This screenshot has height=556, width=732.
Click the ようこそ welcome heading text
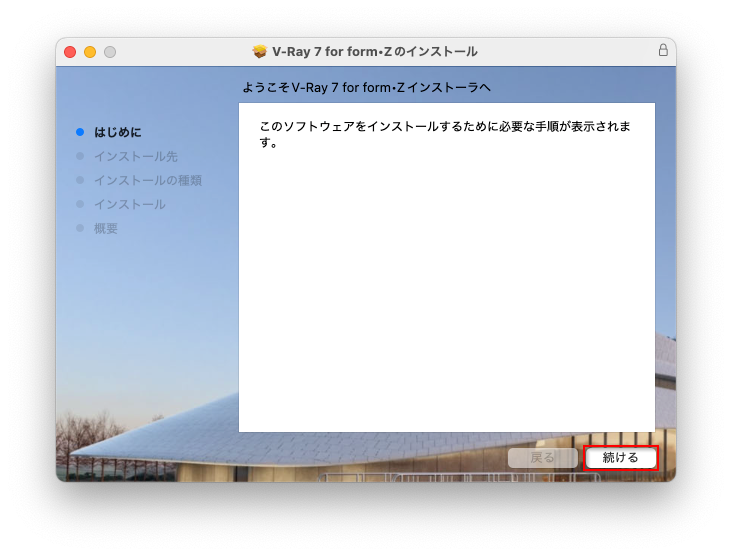coord(367,88)
